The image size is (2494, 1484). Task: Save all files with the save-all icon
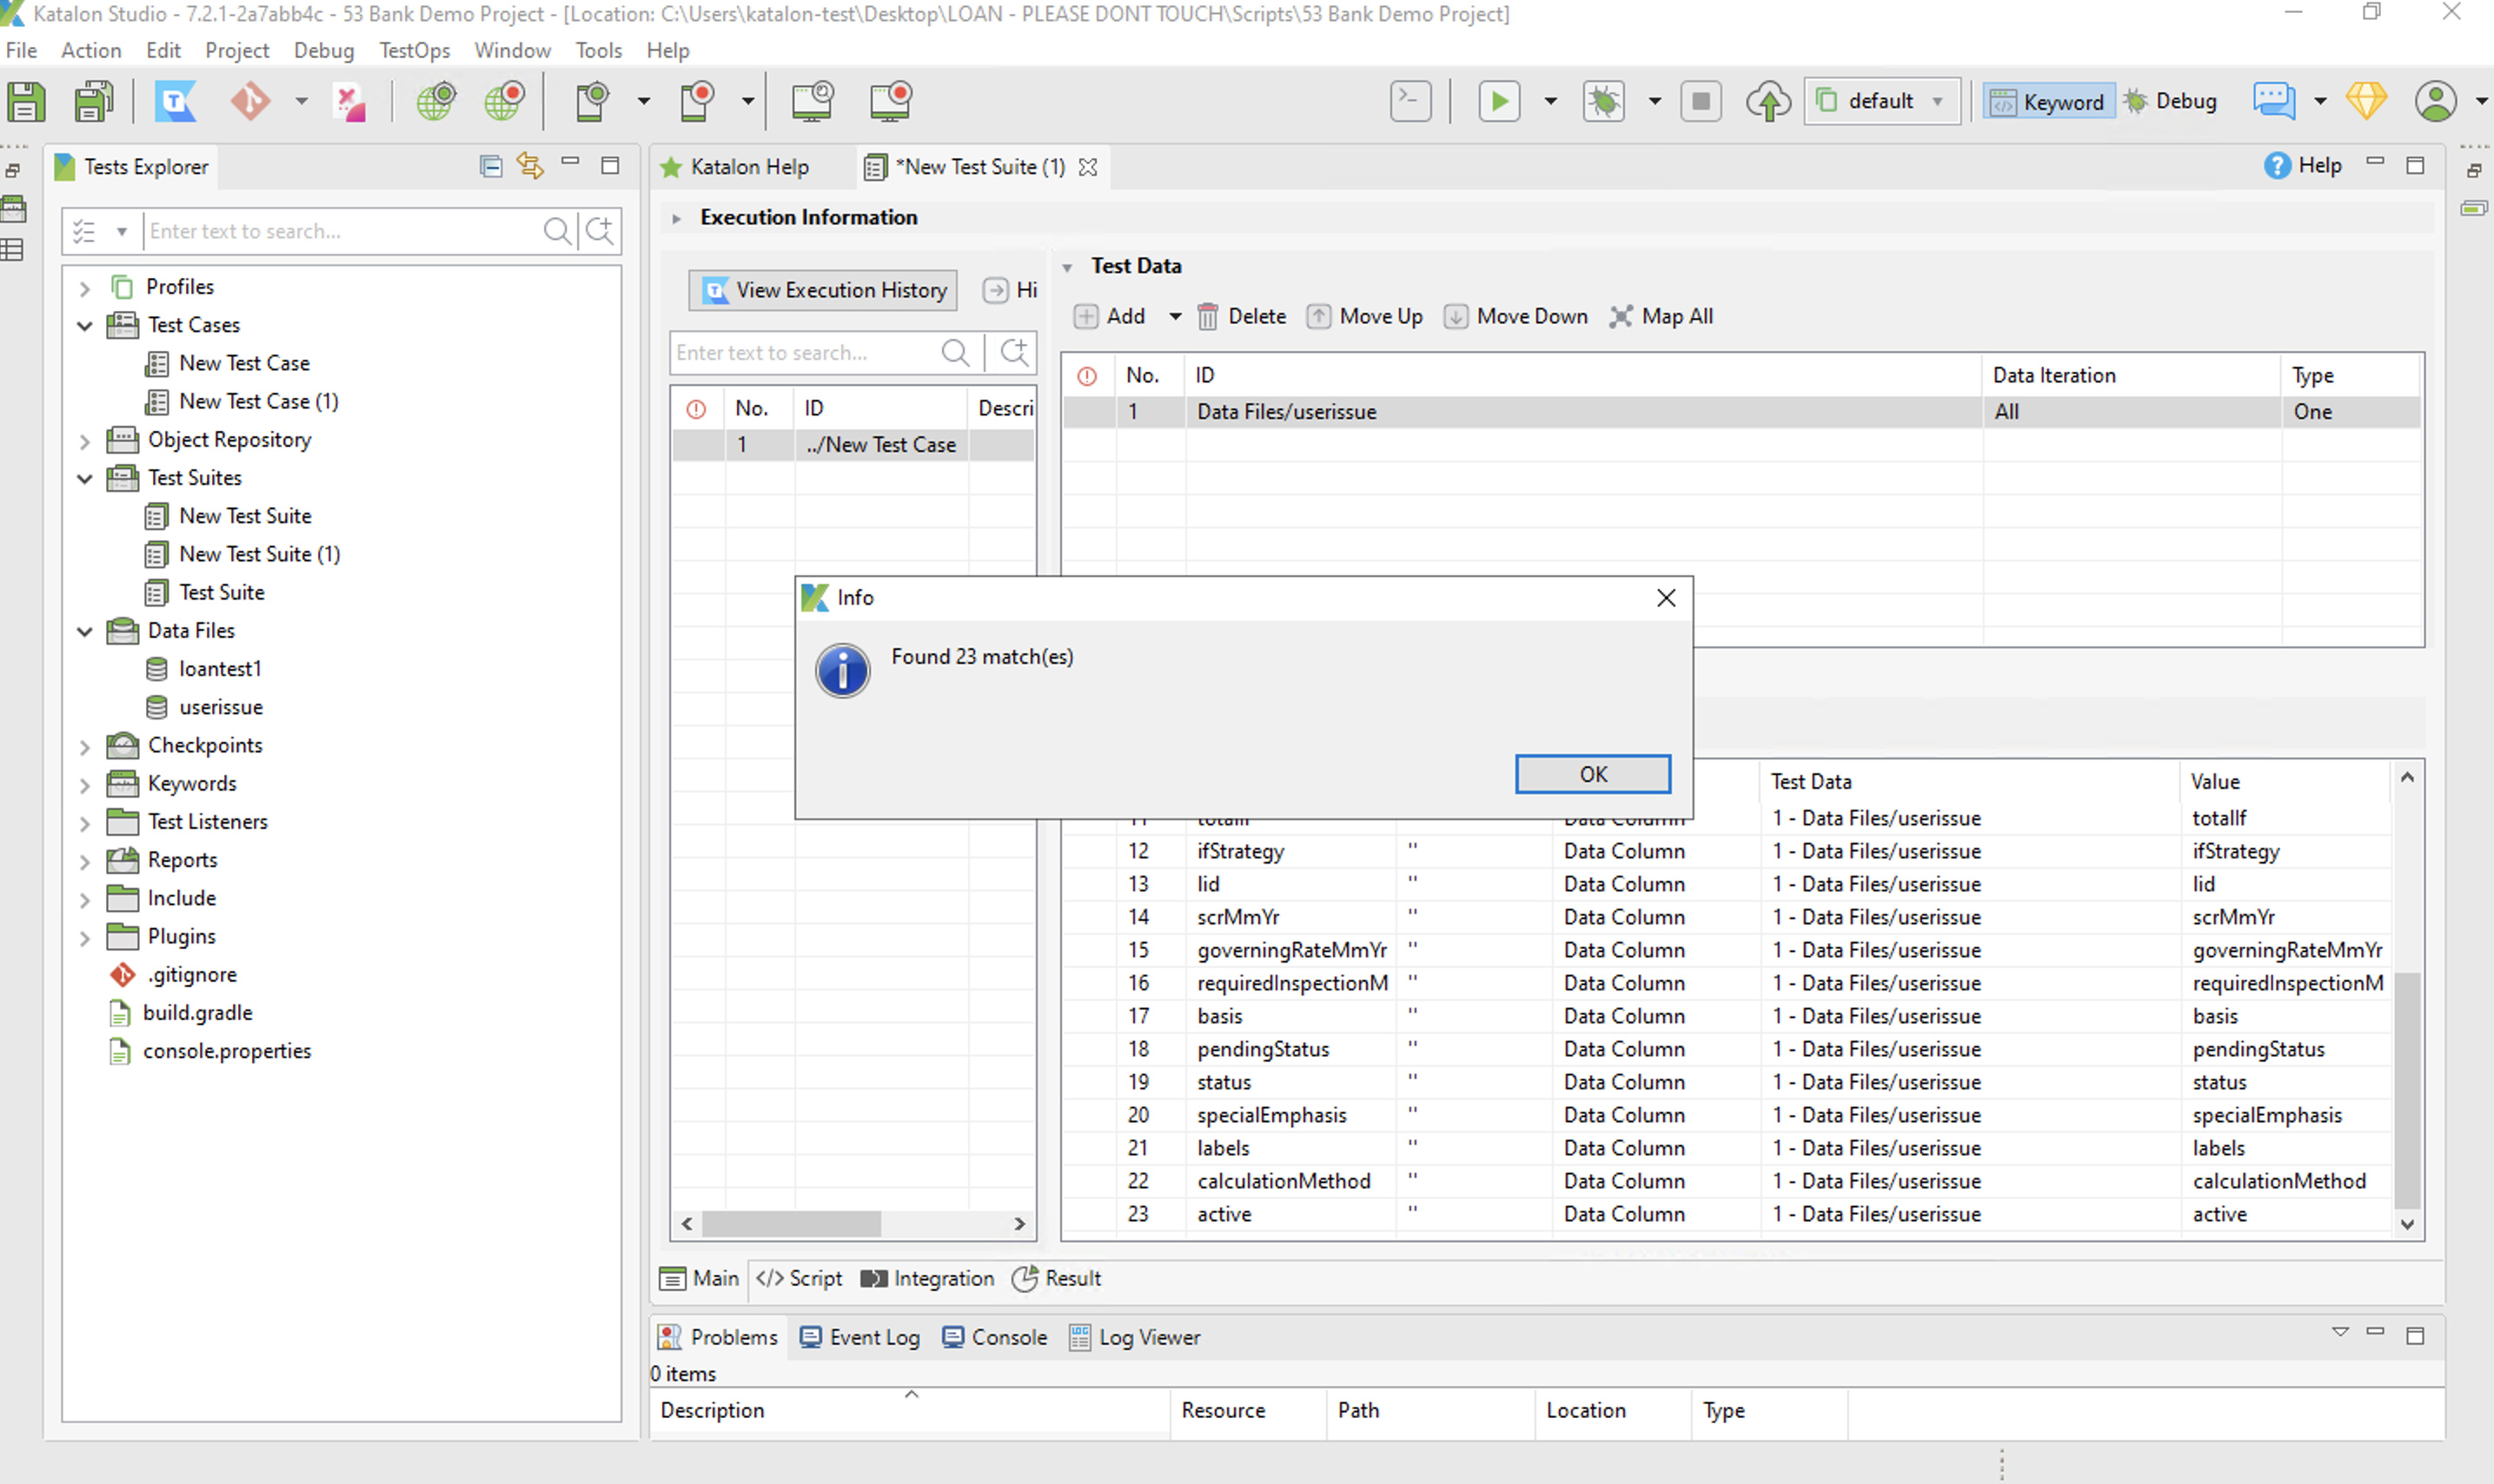tap(93, 101)
